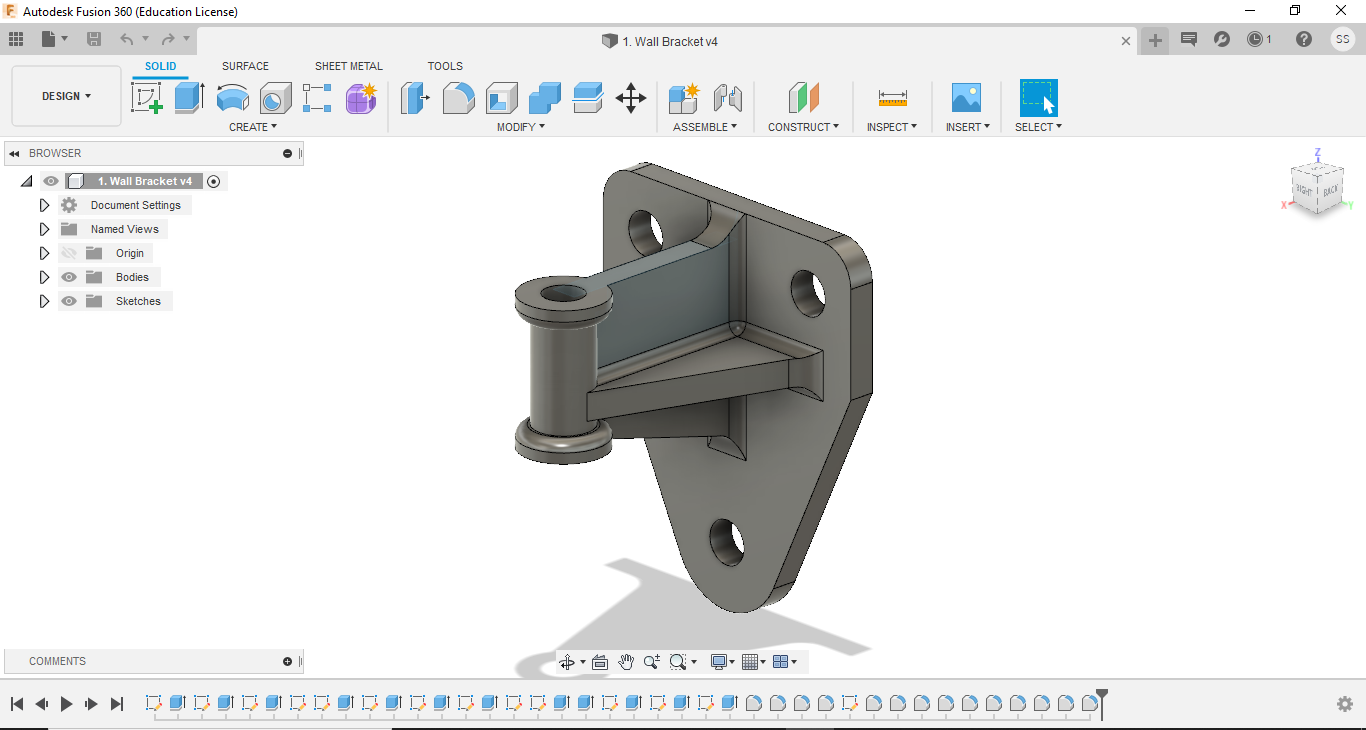Image resolution: width=1366 pixels, height=730 pixels.
Task: Open the Data Panel grid icon
Action: pos(16,39)
